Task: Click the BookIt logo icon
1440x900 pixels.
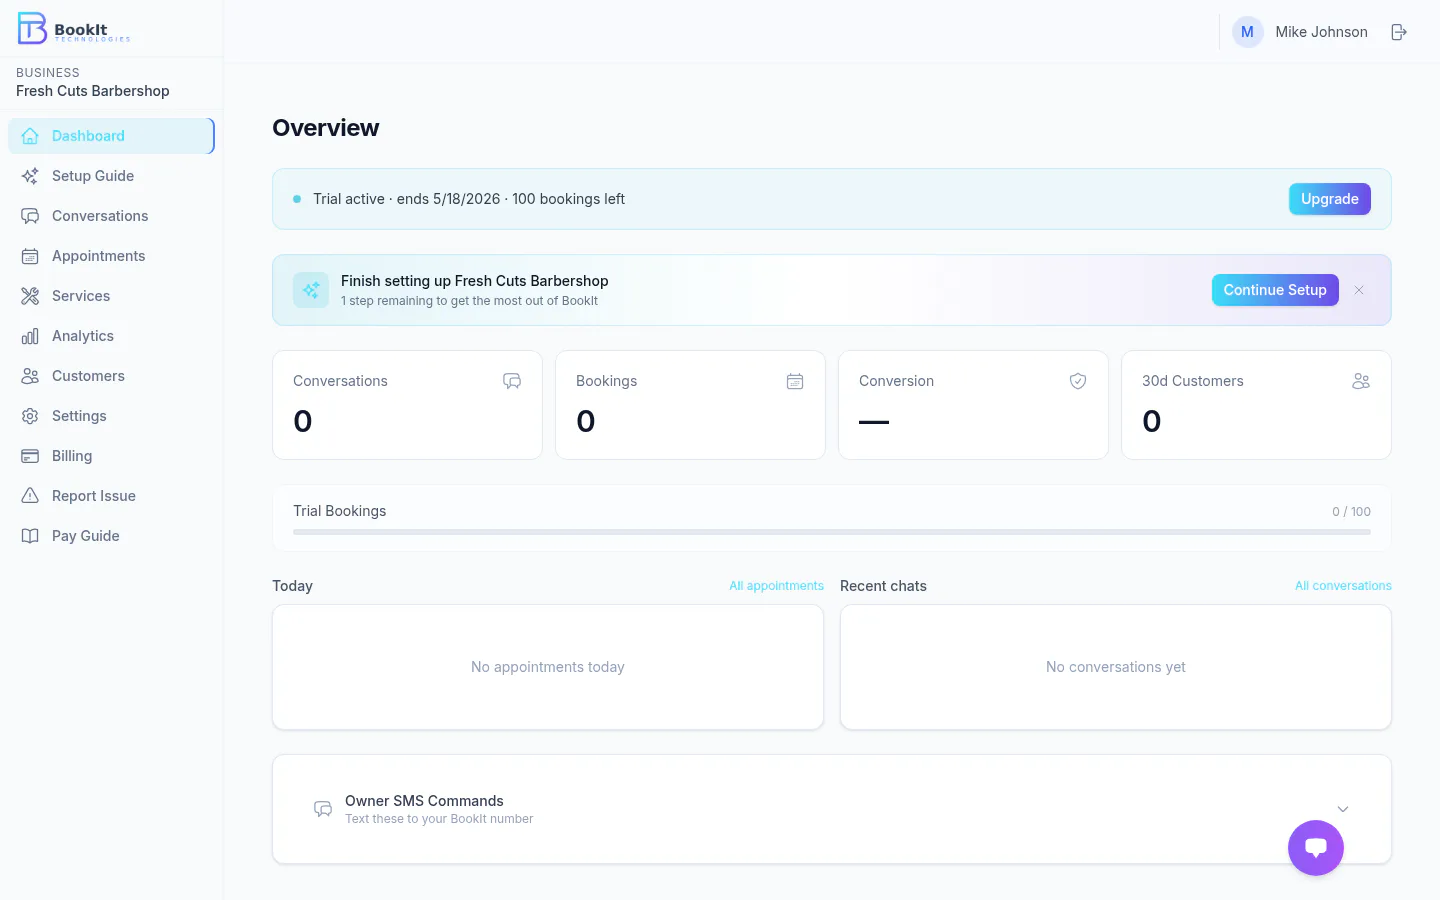Action: [x=32, y=28]
